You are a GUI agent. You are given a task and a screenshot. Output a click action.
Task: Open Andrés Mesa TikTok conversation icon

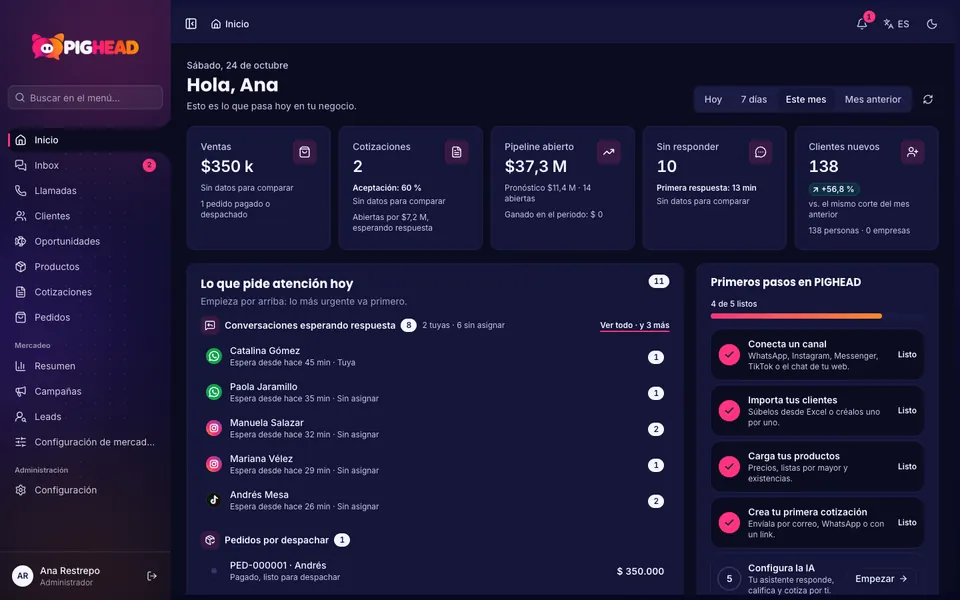214,500
